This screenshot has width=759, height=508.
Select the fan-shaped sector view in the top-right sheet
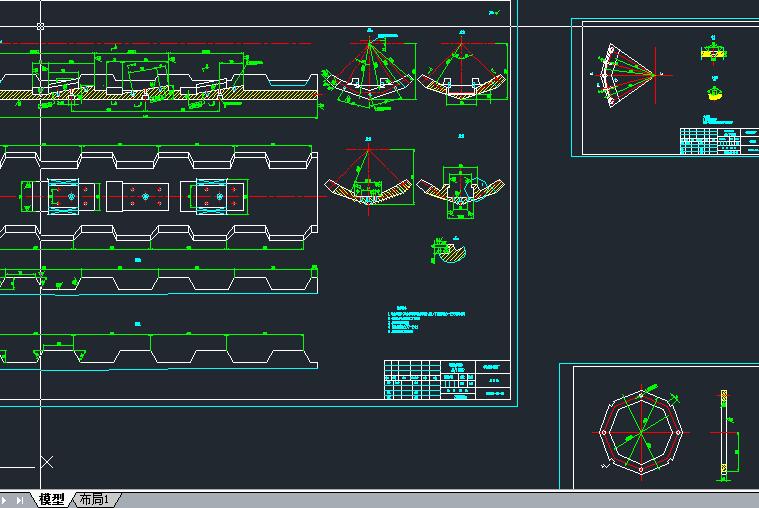pos(629,75)
